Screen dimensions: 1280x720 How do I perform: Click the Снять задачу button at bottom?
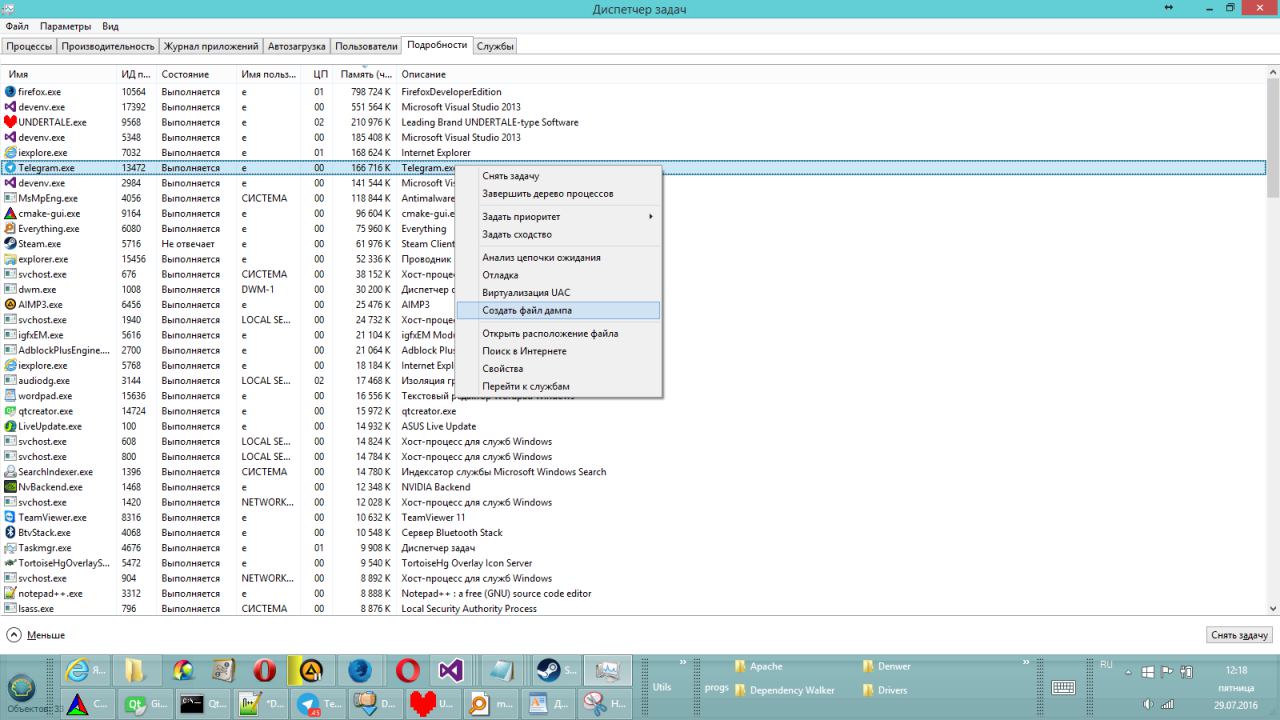1239,635
